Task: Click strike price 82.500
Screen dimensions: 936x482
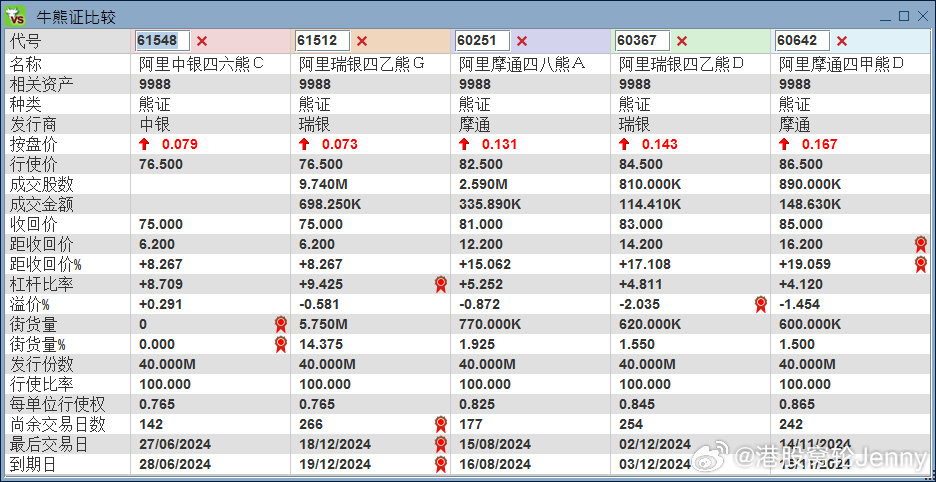Action: click(481, 164)
